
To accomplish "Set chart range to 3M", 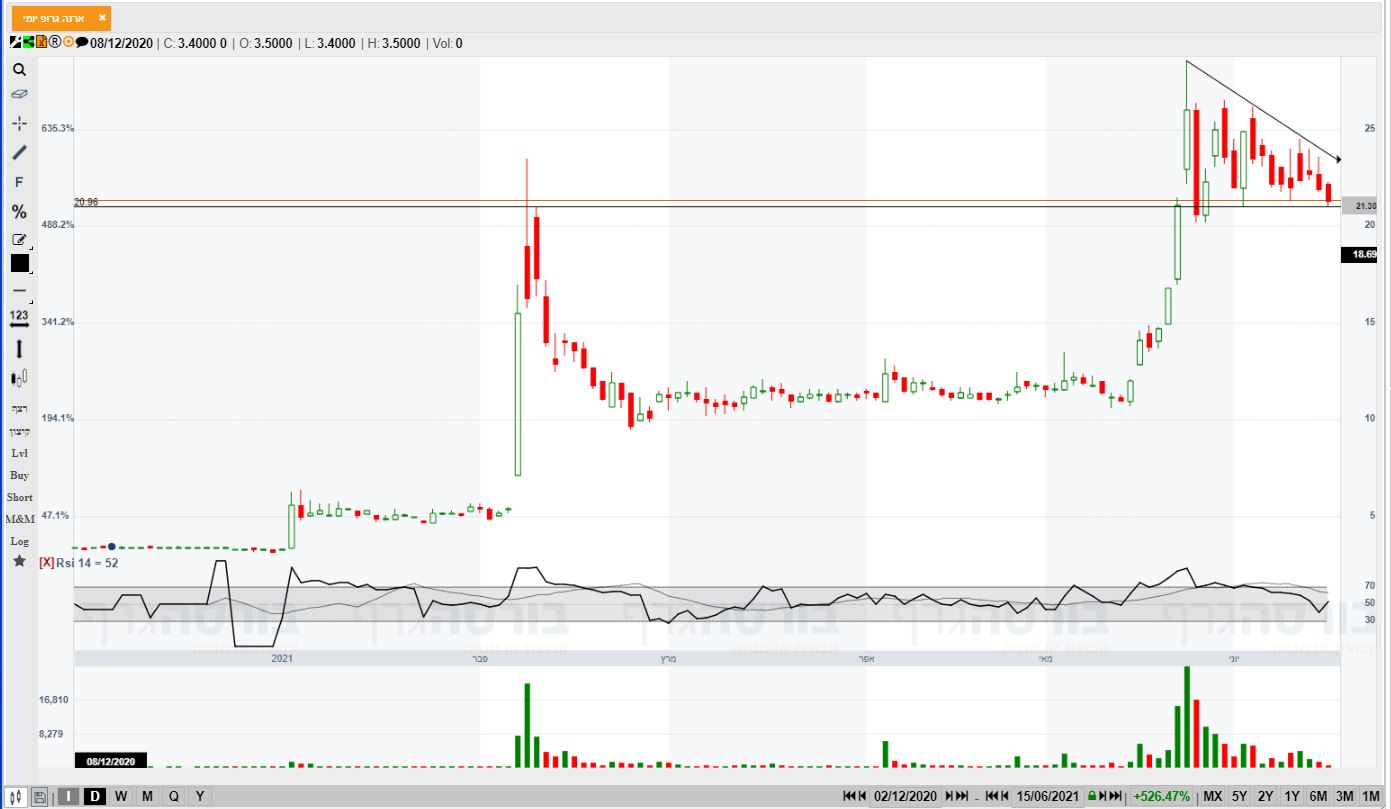I will point(1344,796).
